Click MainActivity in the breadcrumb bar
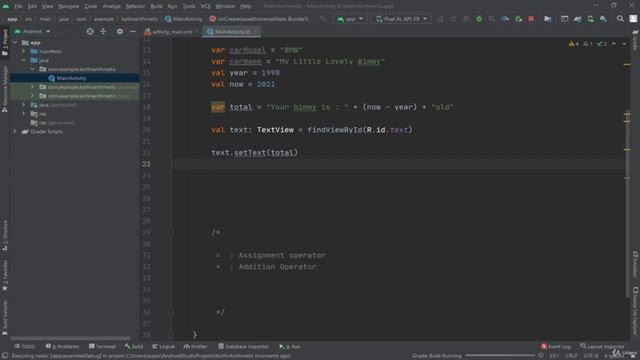640x360 pixels. click(x=184, y=19)
